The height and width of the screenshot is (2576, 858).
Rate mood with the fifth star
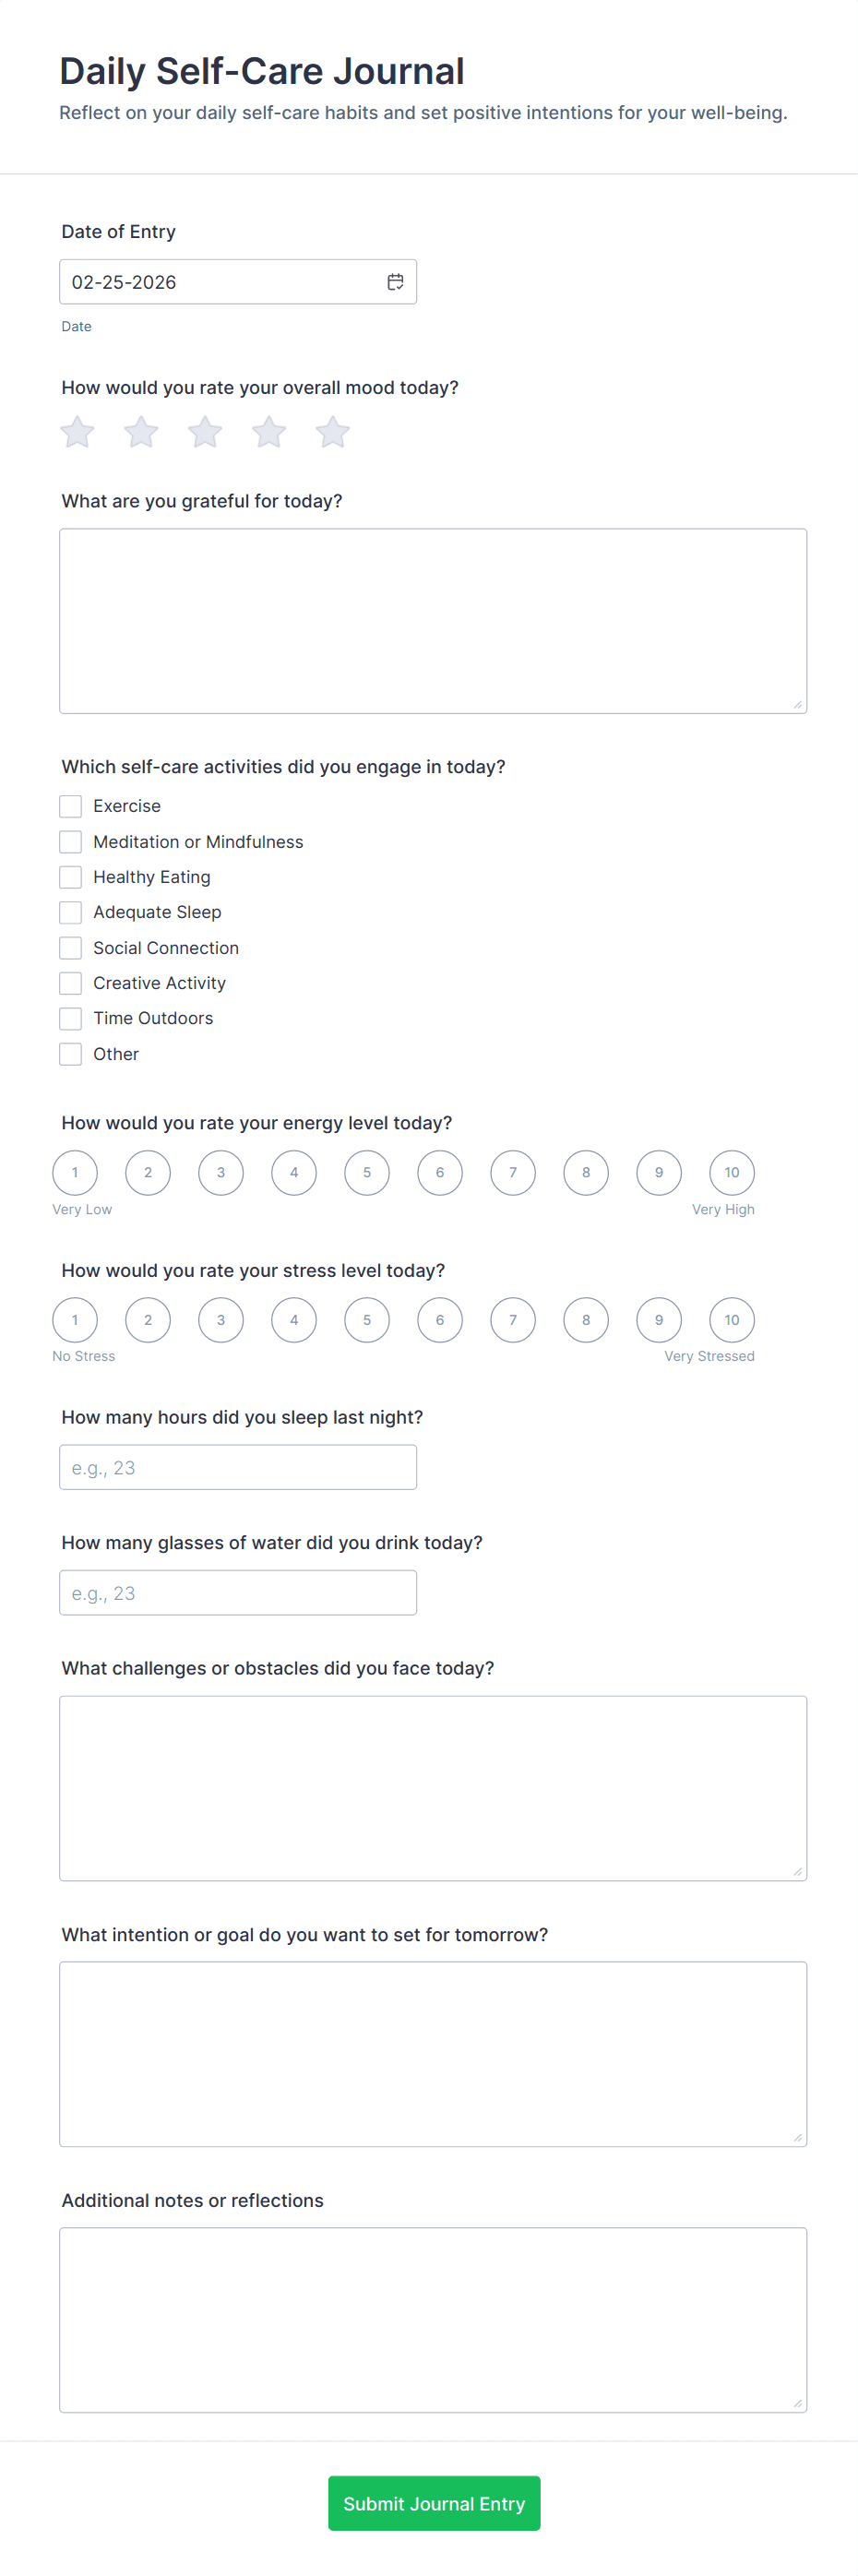332,432
